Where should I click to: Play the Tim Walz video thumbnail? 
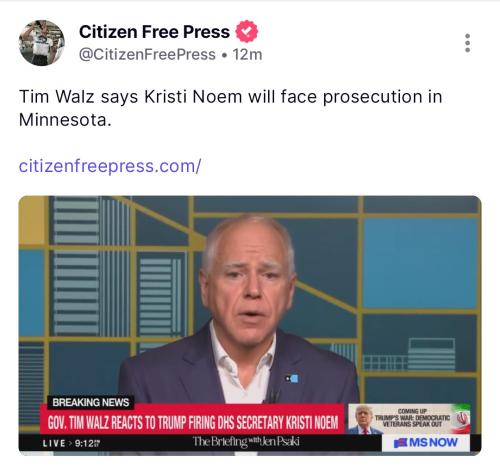click(x=250, y=325)
